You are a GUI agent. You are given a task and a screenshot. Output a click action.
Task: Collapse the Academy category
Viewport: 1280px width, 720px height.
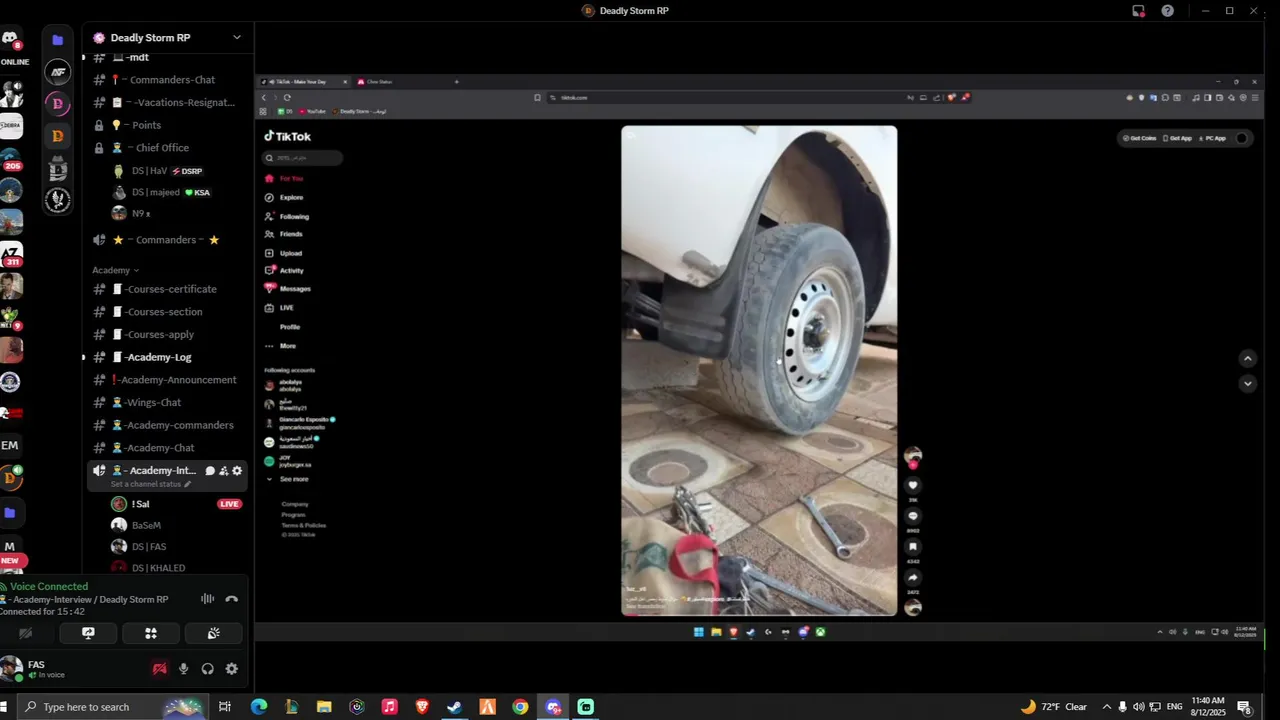click(x=115, y=270)
